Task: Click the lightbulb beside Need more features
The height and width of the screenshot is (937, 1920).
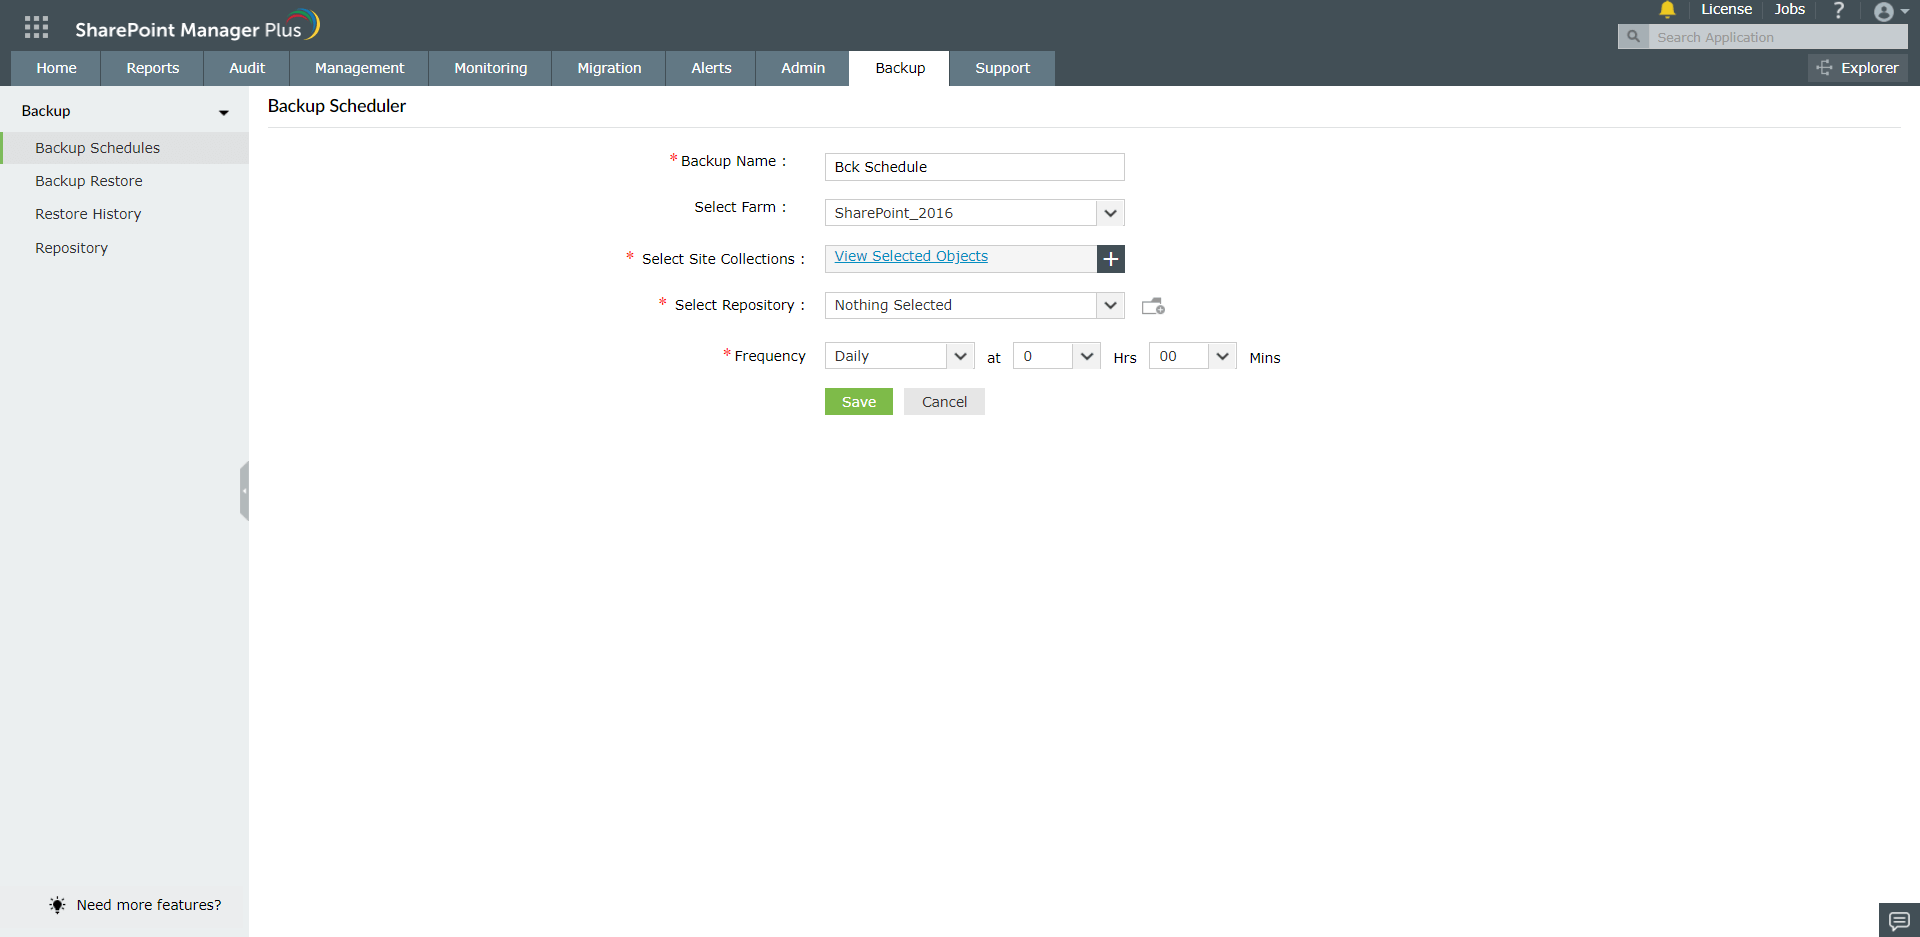Action: click(x=57, y=905)
